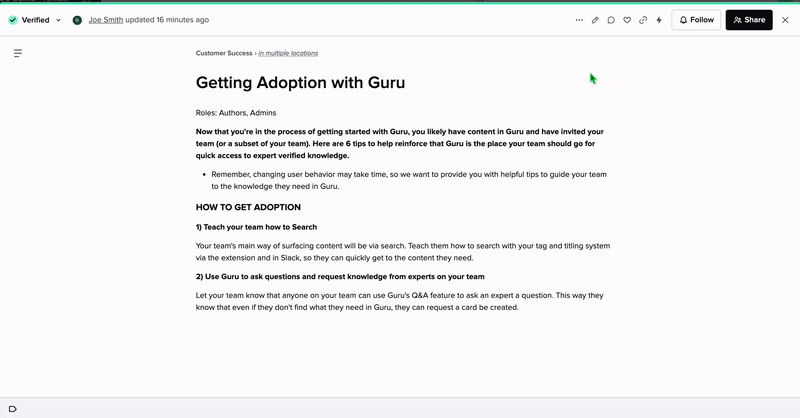Favorite the card with heart icon
The image size is (800, 418).
click(x=627, y=20)
